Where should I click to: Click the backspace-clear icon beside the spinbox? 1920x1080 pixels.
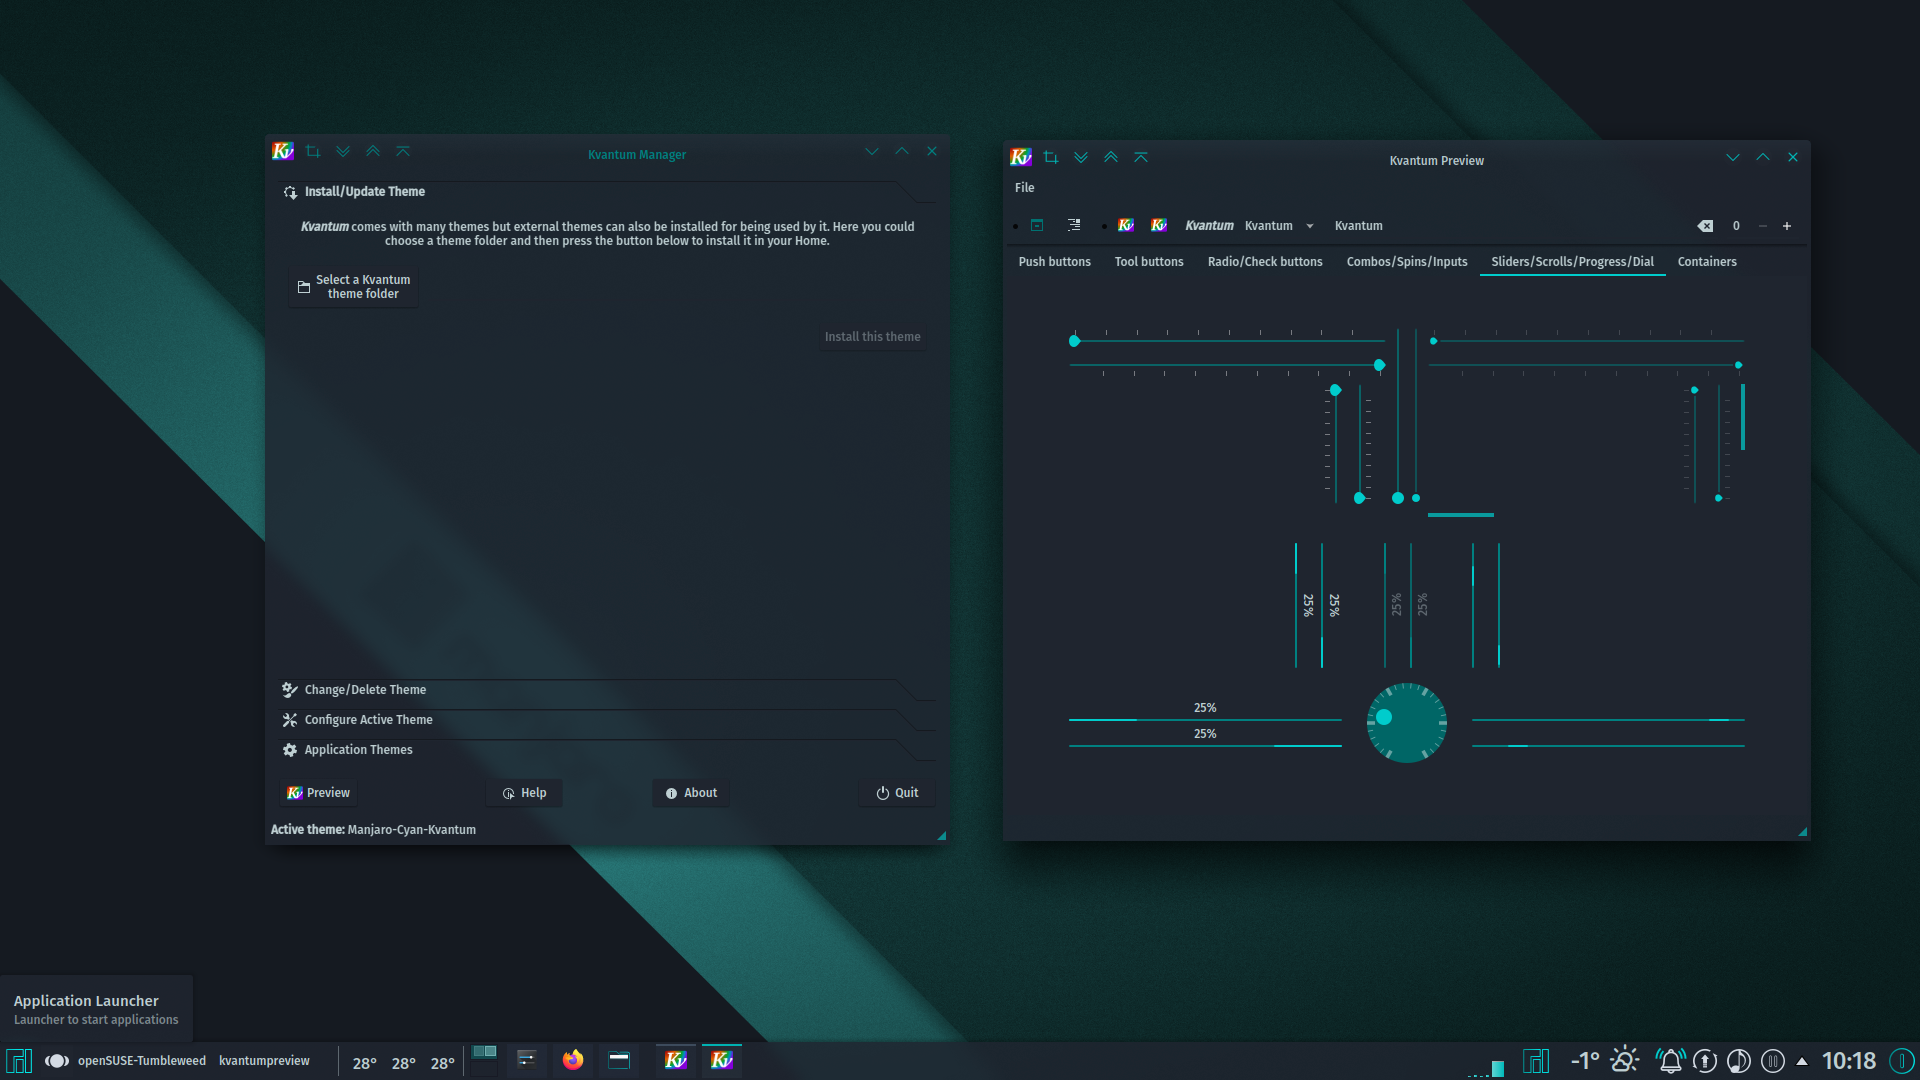pos(1705,226)
